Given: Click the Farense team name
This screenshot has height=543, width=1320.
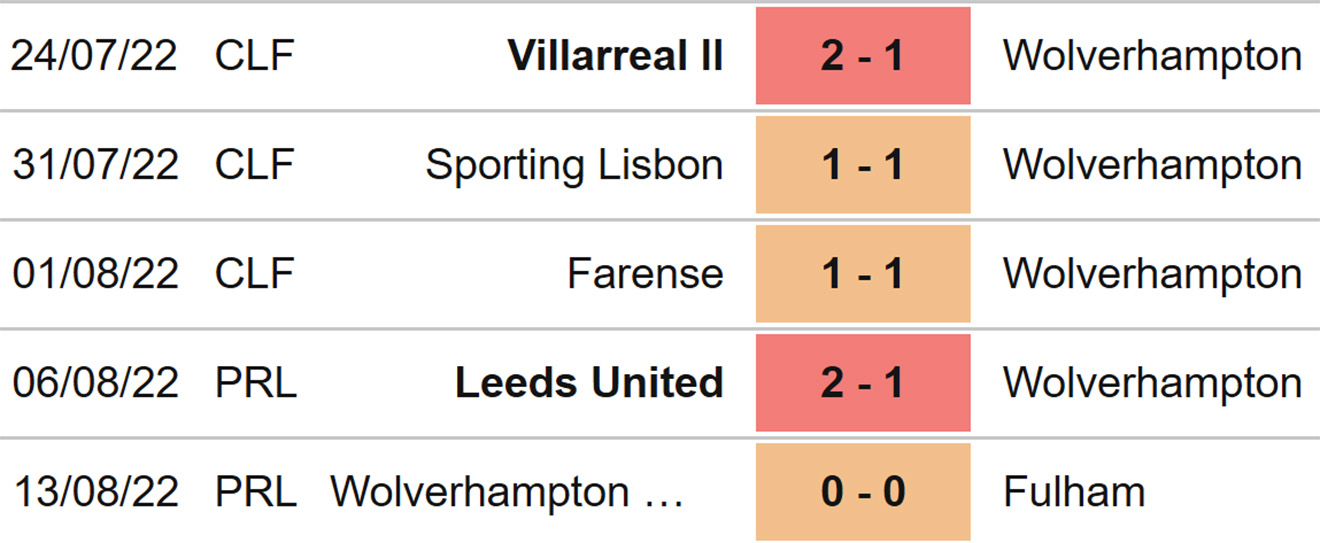Looking at the screenshot, I should 645,274.
